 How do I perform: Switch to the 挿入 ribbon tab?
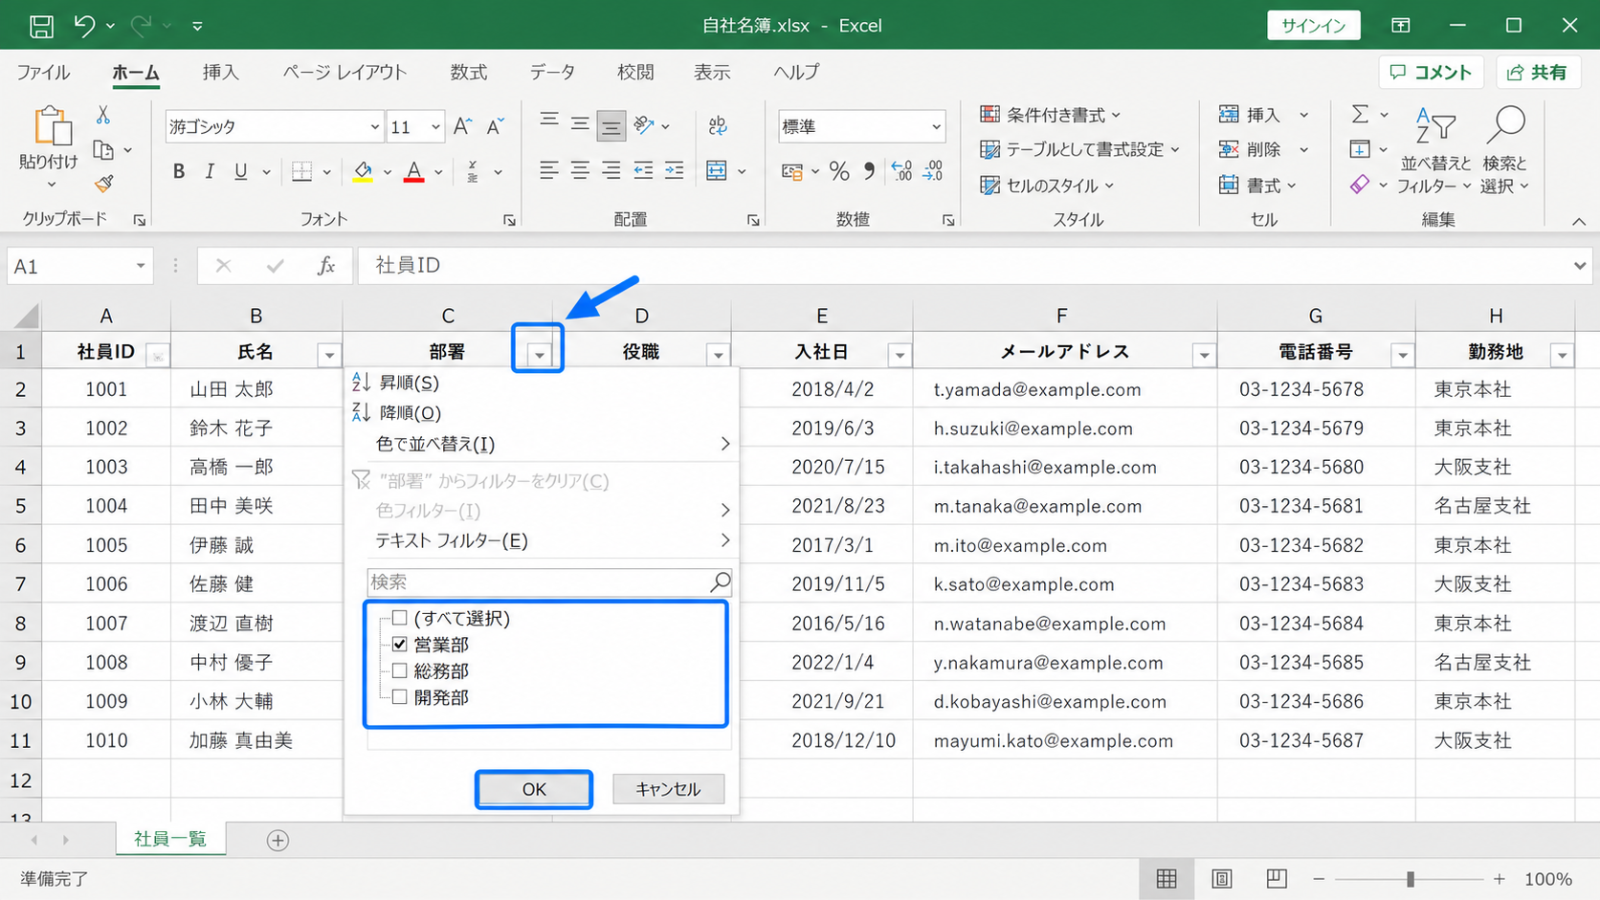coord(220,72)
